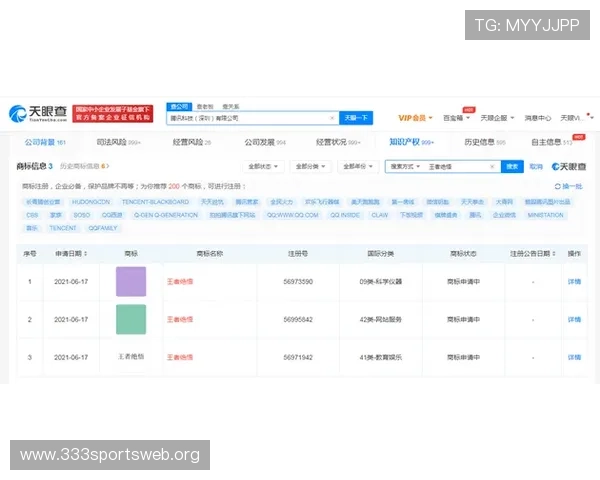The height and width of the screenshot is (480, 600).
Task: Clear the trademark keyword search field
Action: coord(492,167)
